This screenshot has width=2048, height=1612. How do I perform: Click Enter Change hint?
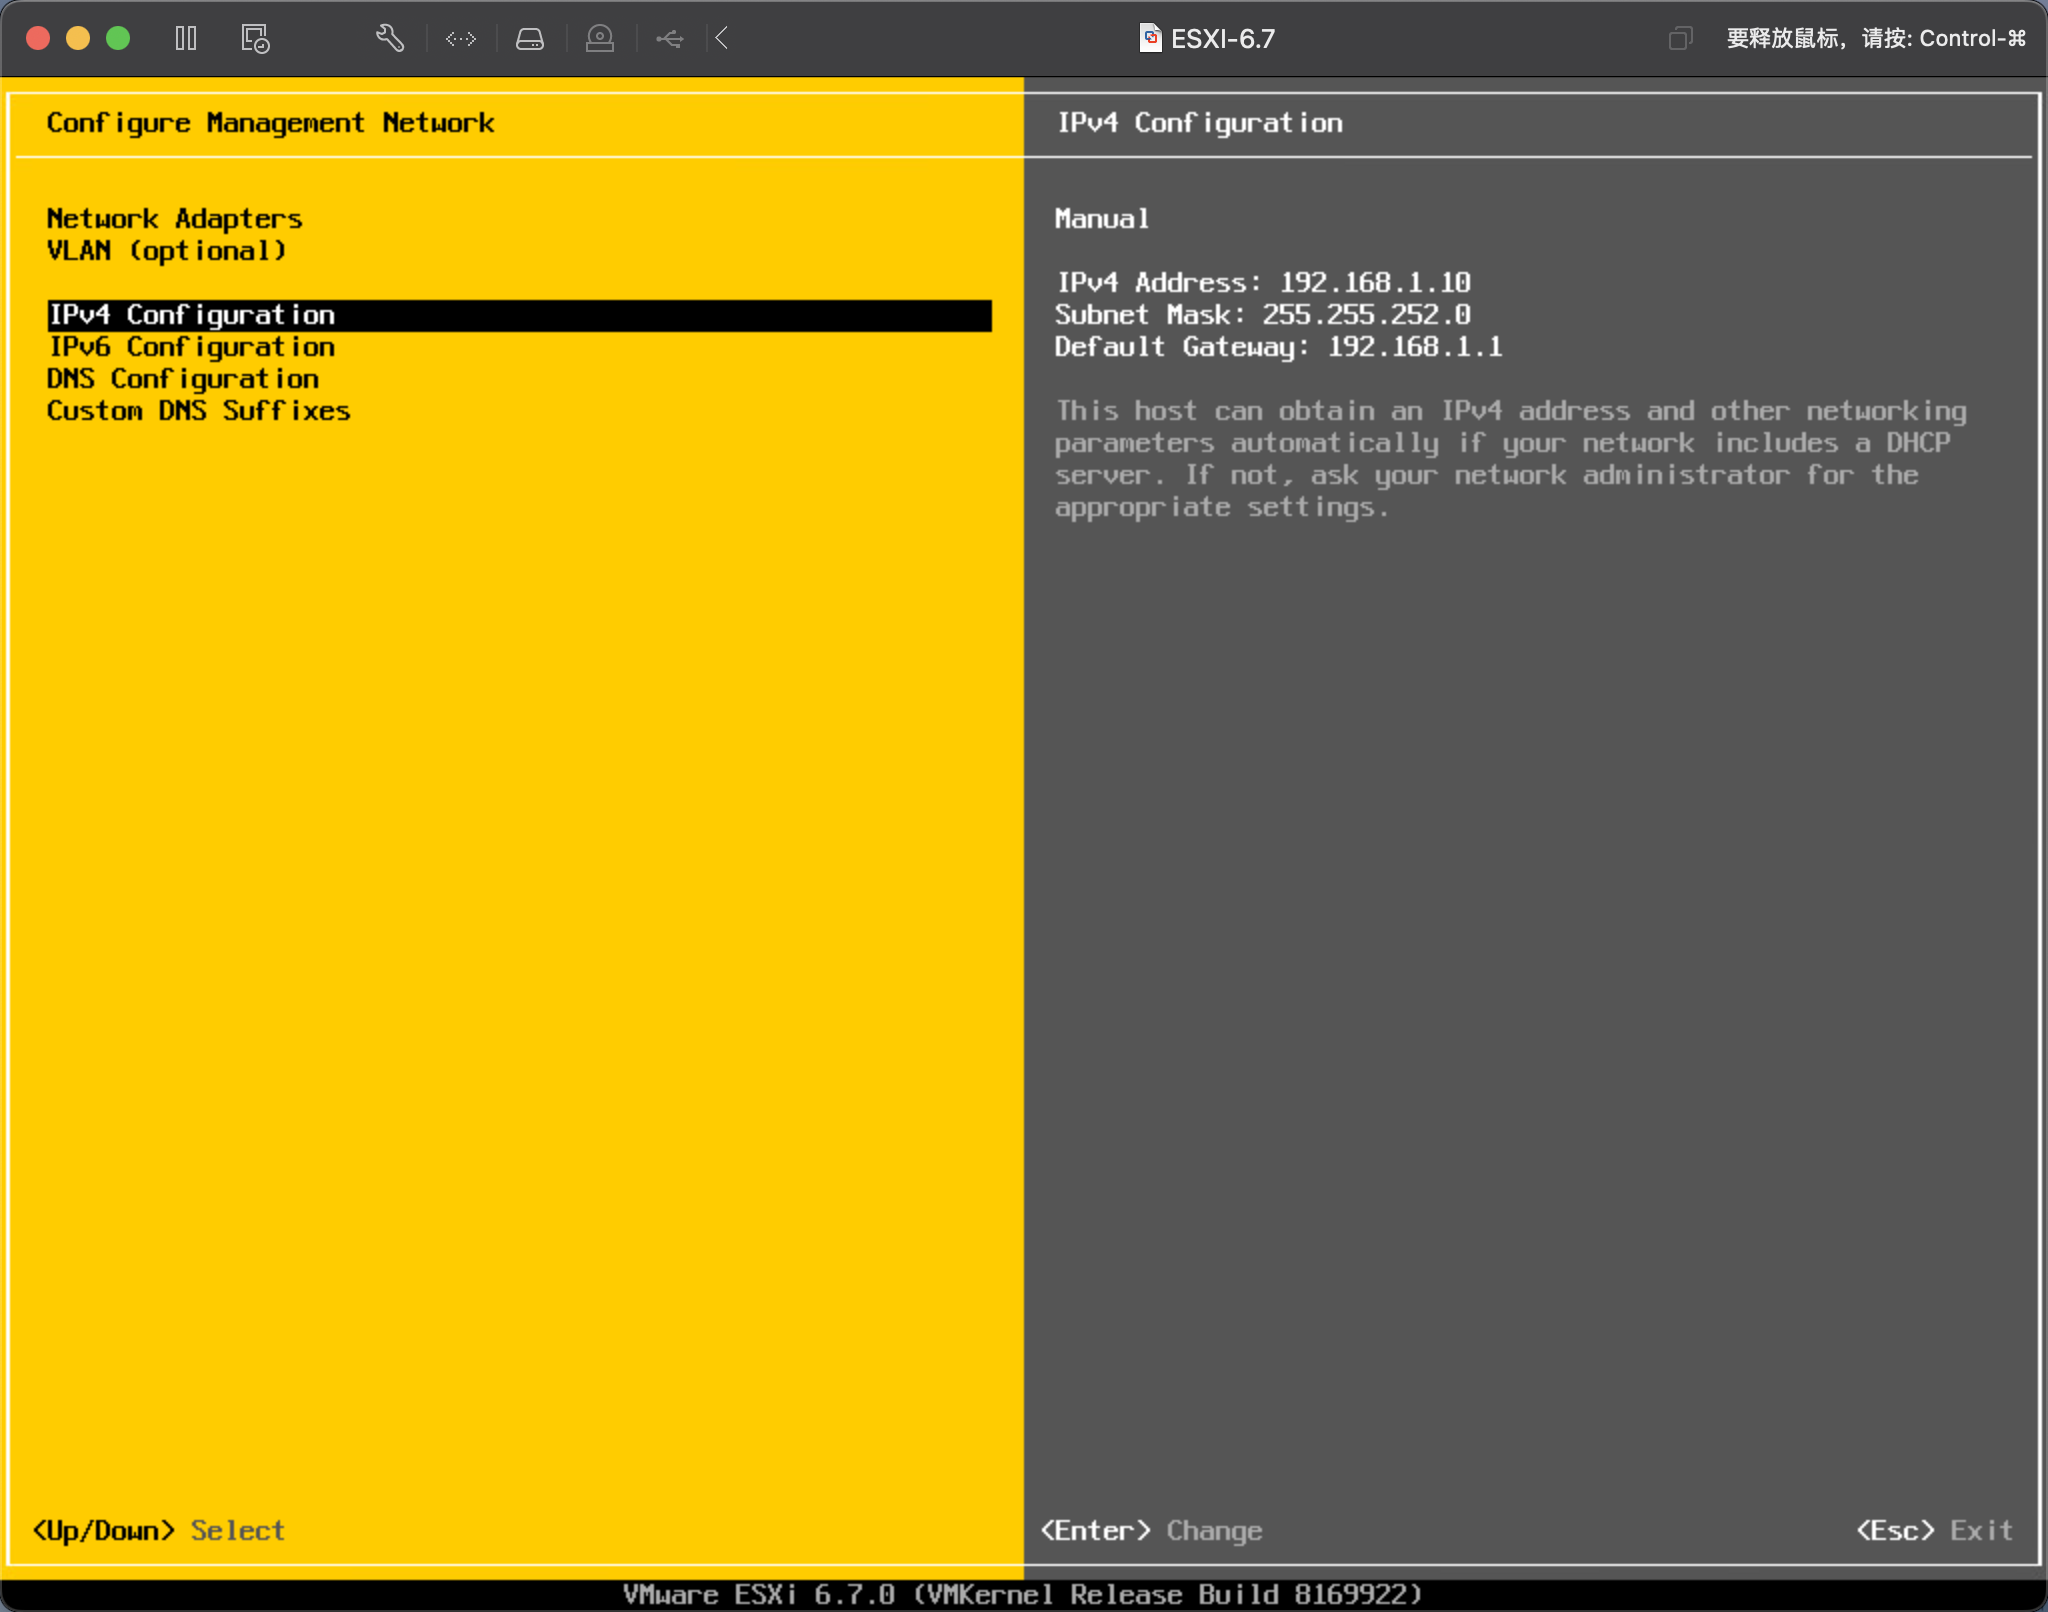(x=1151, y=1530)
